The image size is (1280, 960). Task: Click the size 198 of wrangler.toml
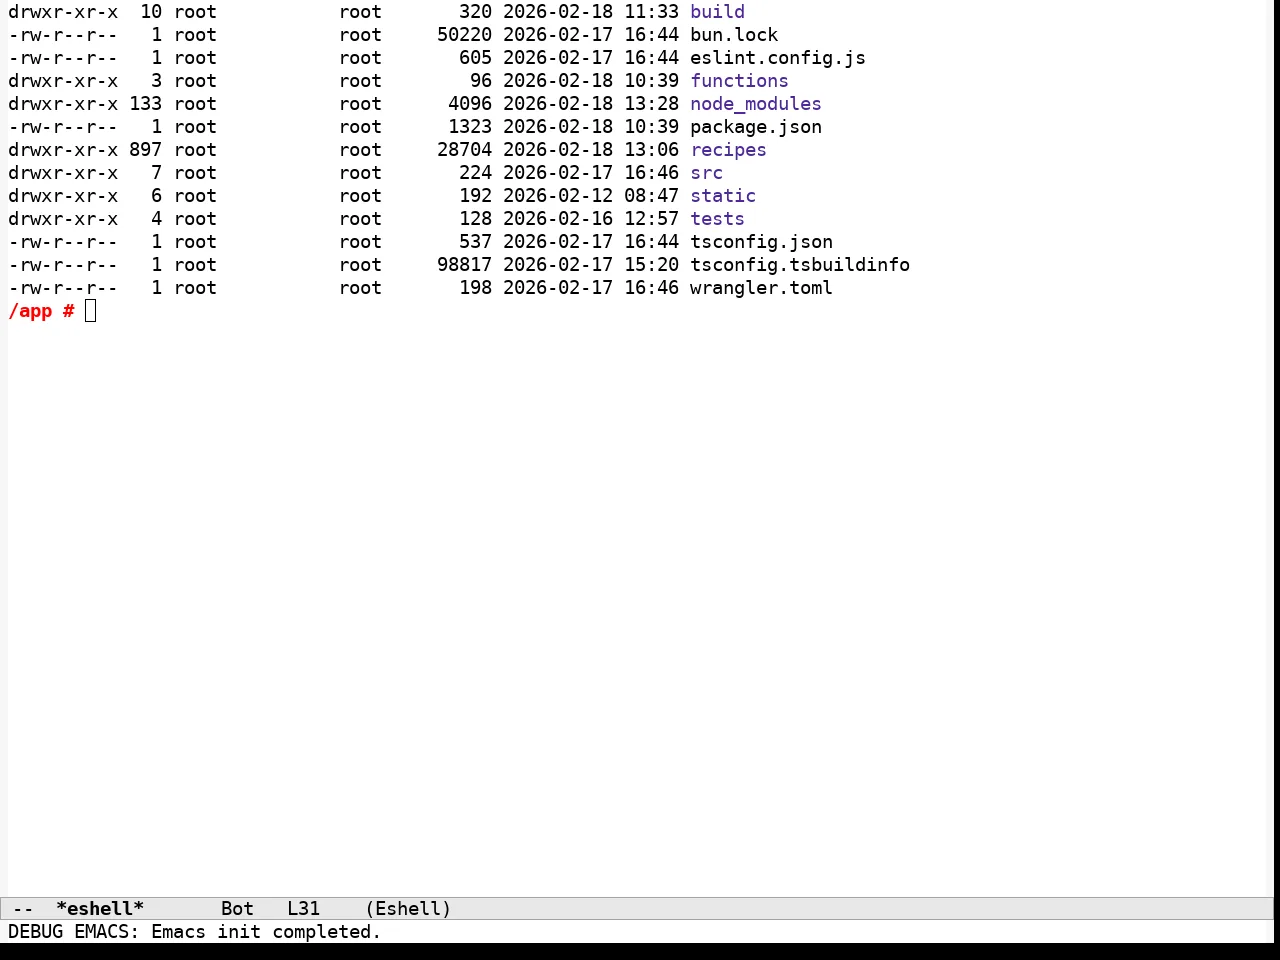(x=475, y=288)
